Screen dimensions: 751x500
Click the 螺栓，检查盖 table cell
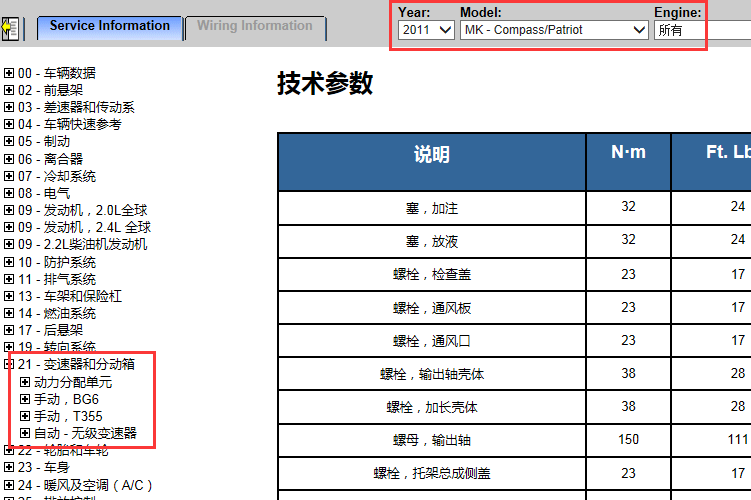[432, 274]
